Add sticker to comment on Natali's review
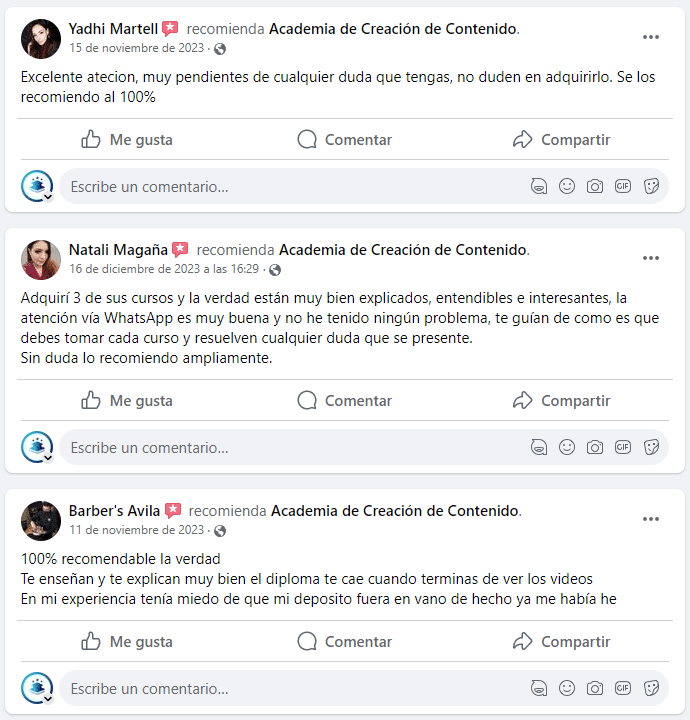 [x=651, y=447]
